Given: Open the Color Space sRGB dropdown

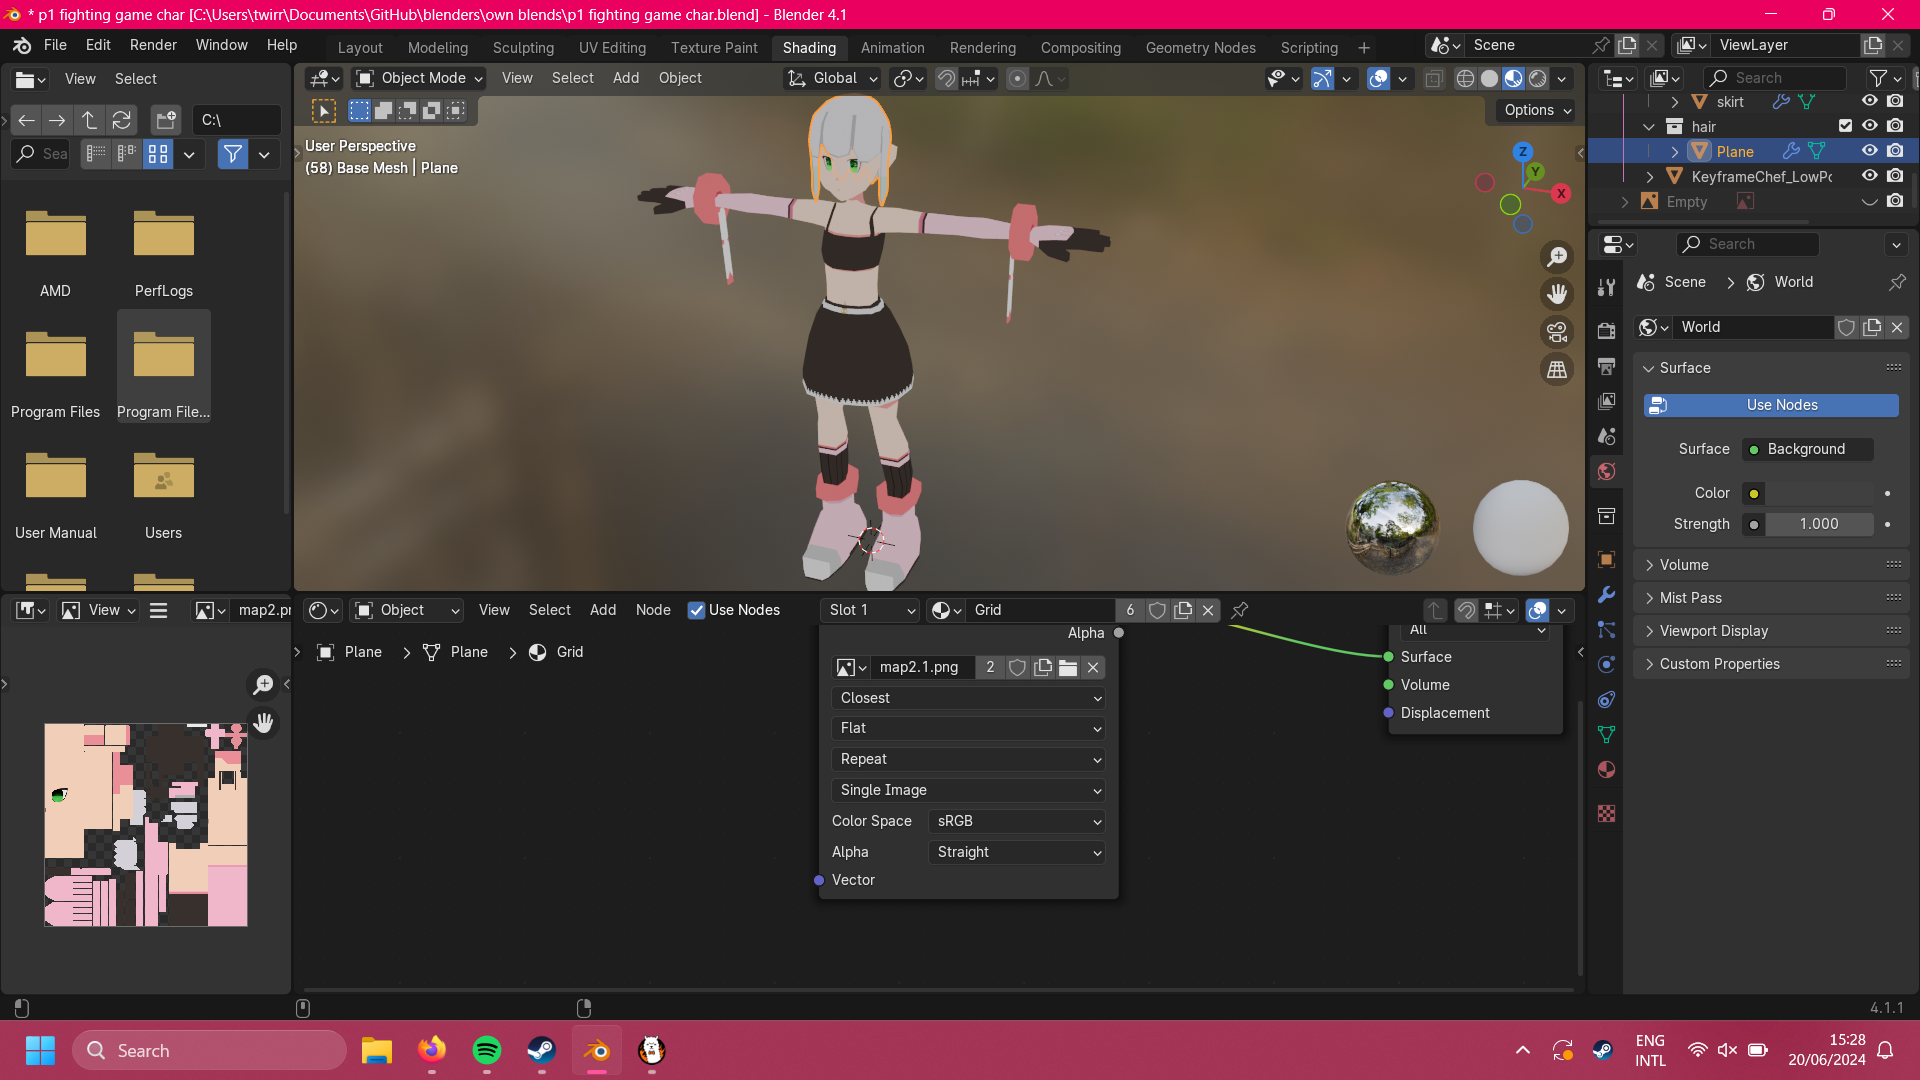Looking at the screenshot, I should [x=1015, y=821].
